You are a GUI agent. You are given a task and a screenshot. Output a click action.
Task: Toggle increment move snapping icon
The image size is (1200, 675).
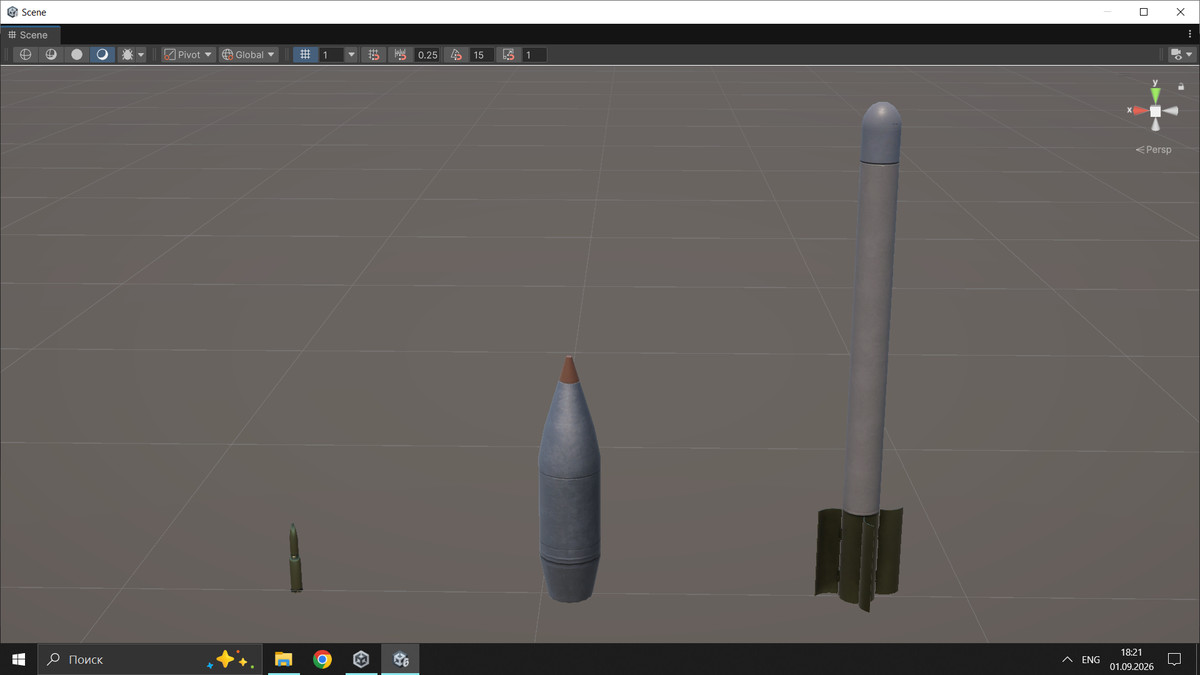click(401, 55)
